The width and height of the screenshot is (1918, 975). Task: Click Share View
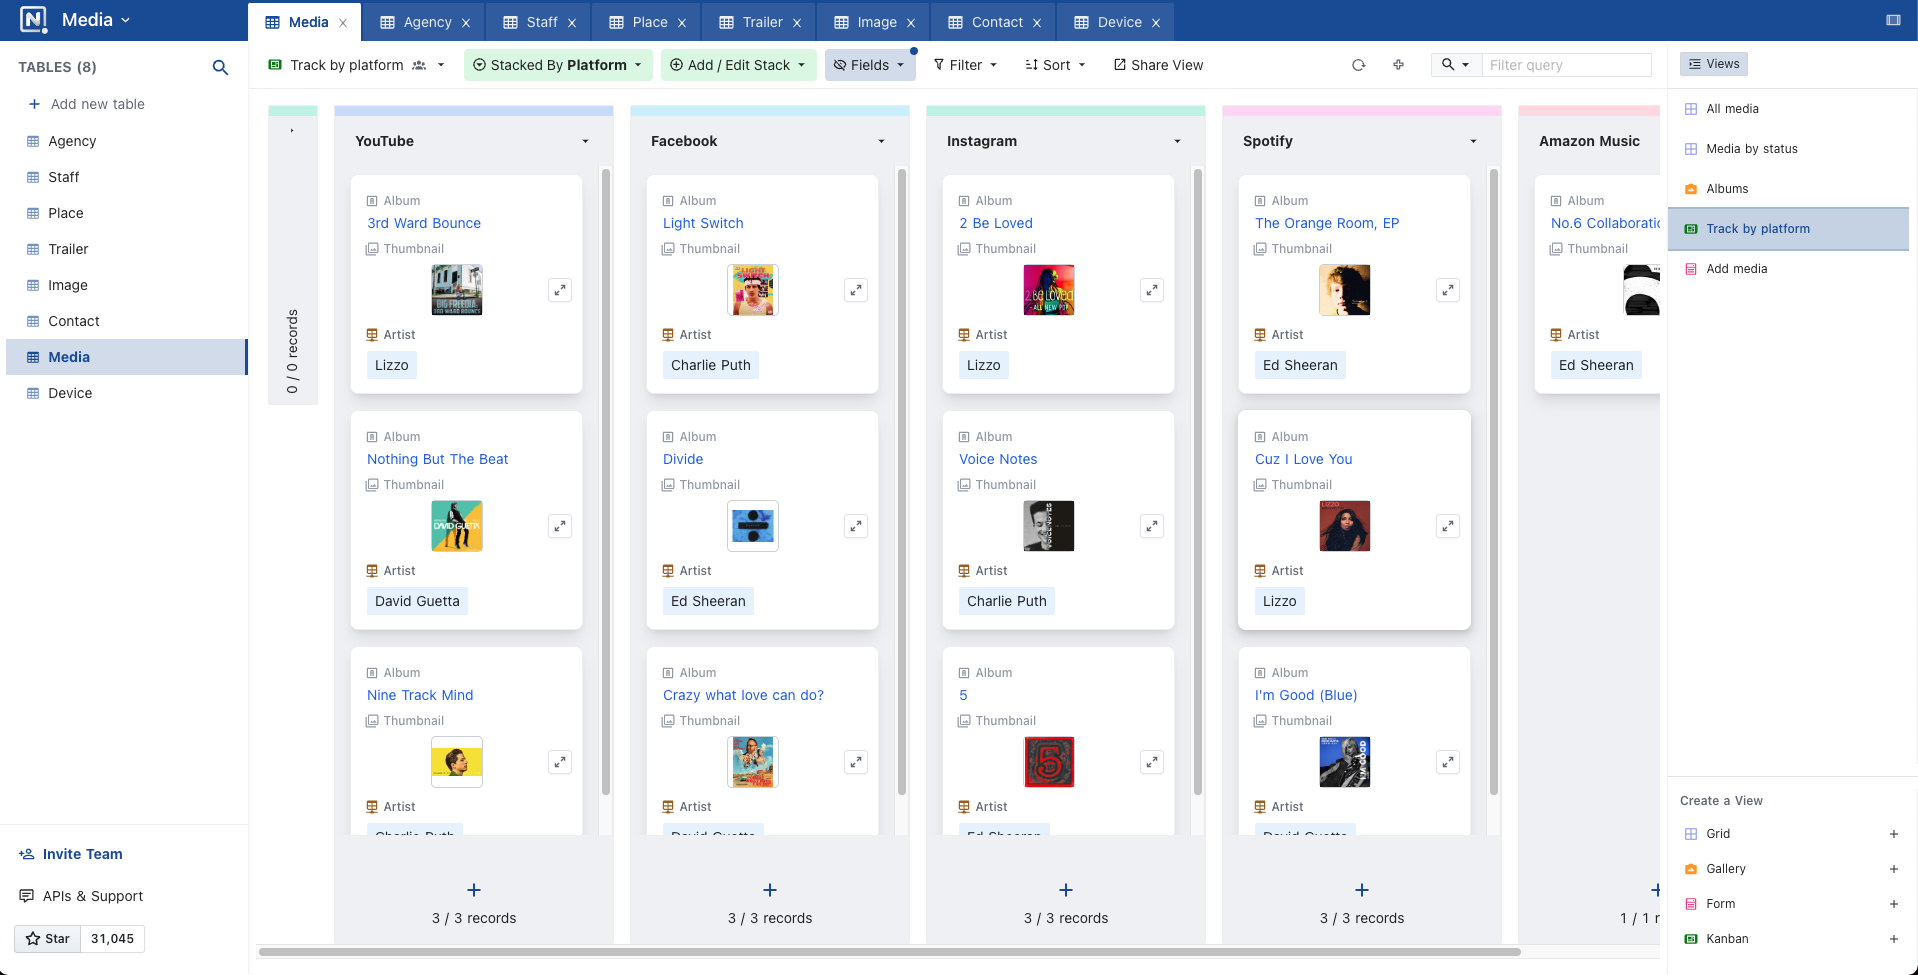1158,65
